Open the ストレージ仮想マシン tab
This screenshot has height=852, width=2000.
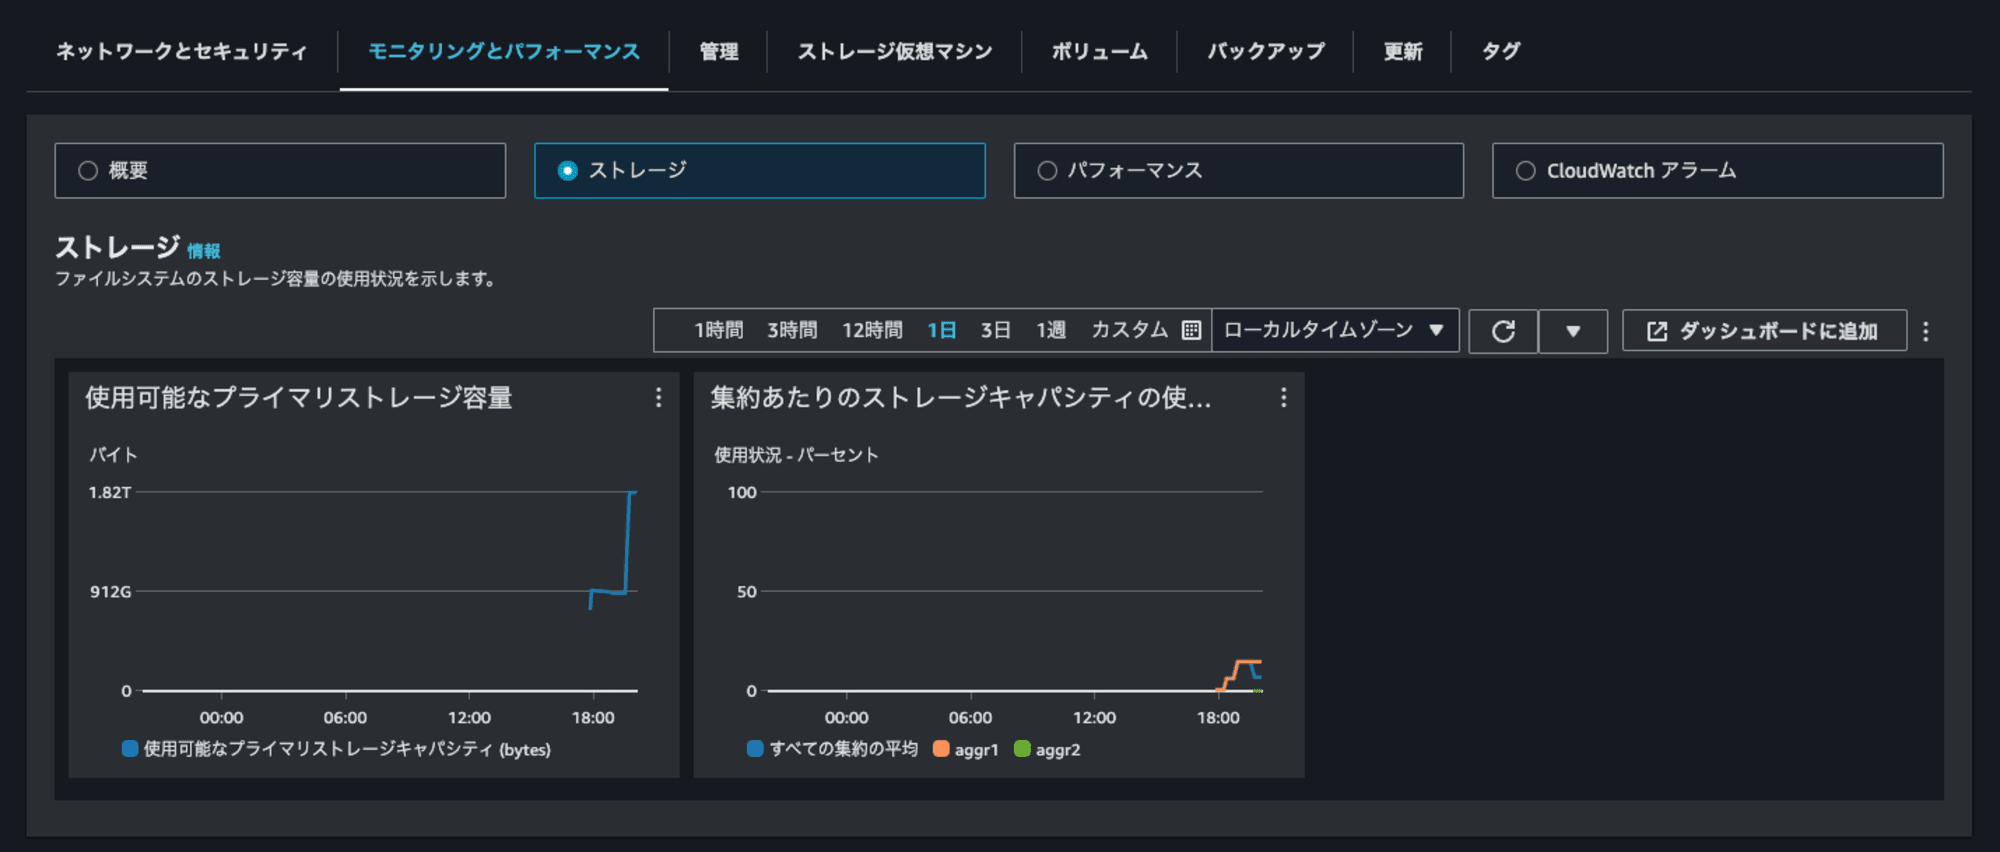tap(895, 51)
